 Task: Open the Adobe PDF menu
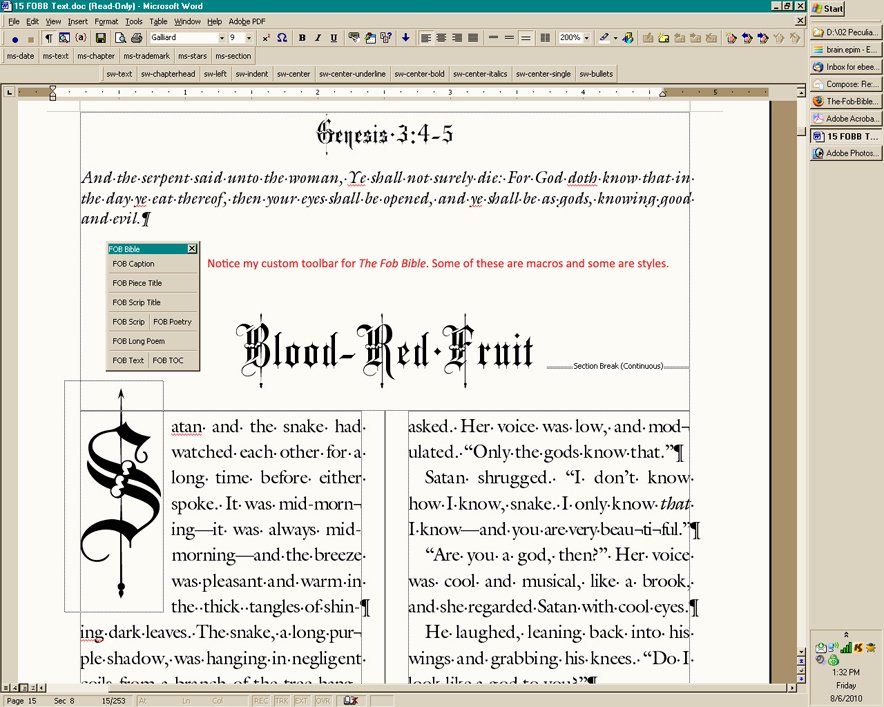pyautogui.click(x=247, y=21)
